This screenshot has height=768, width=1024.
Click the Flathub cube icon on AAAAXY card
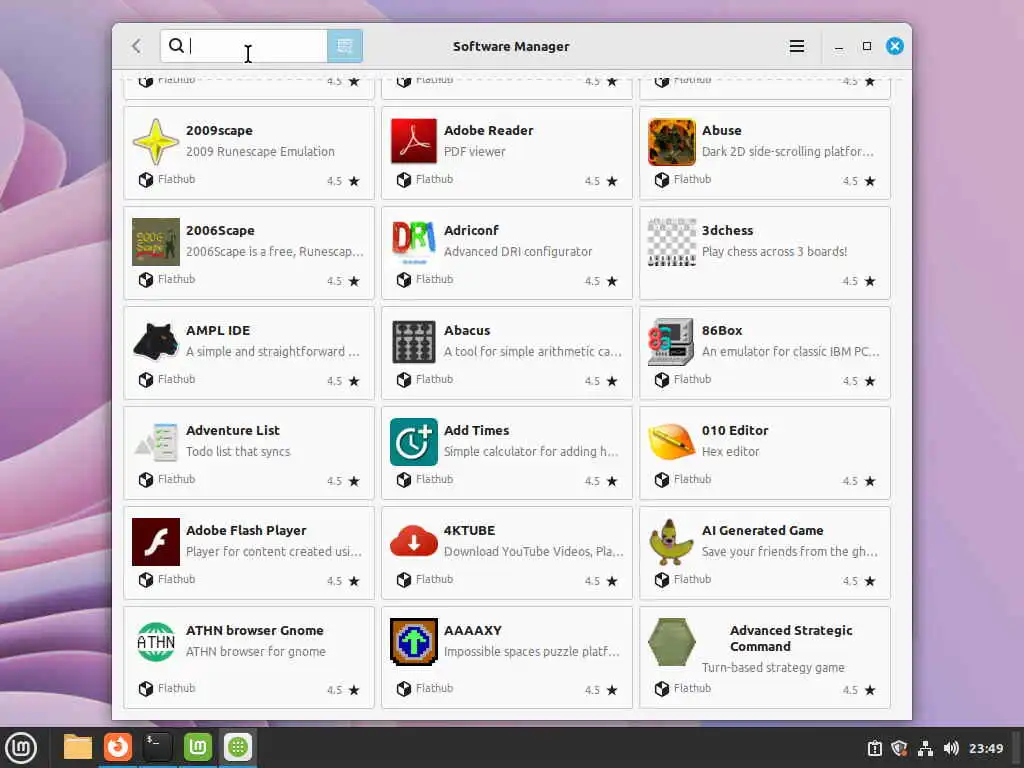(x=404, y=688)
